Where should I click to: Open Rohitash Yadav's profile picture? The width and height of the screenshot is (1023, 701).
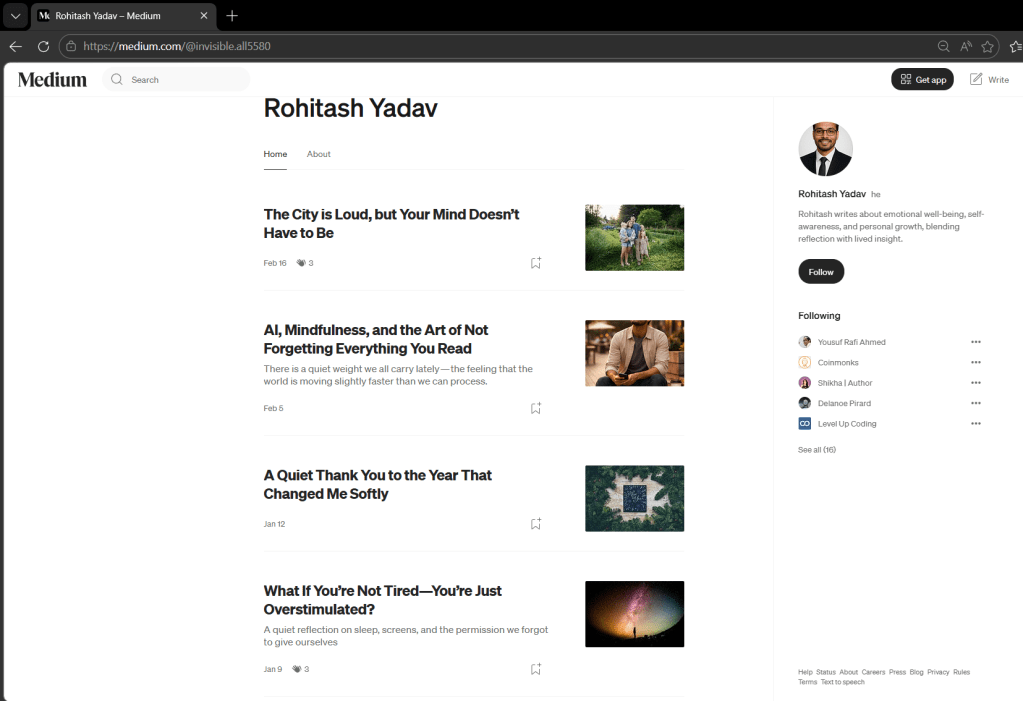(x=825, y=149)
